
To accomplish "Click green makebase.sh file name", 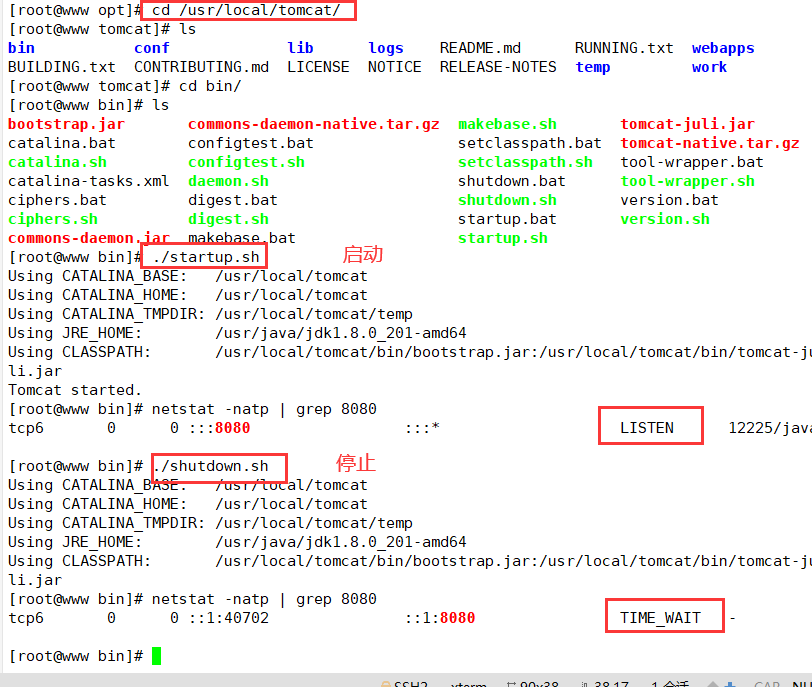I will tap(508, 124).
